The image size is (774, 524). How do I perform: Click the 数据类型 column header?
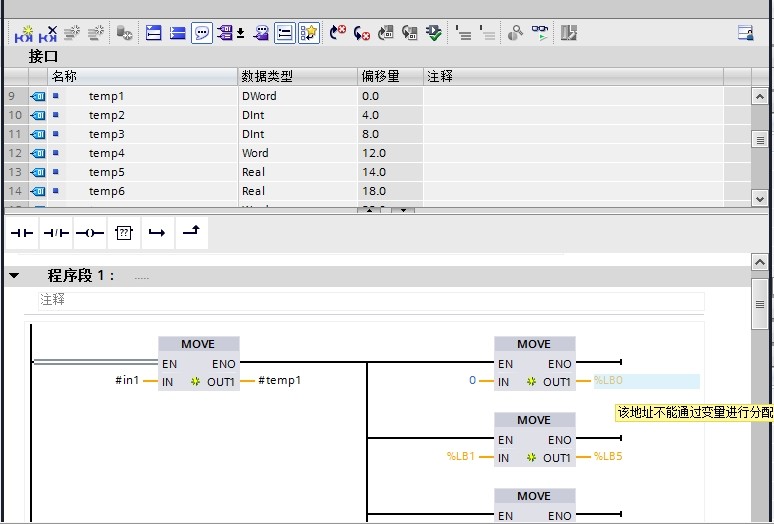pos(298,76)
